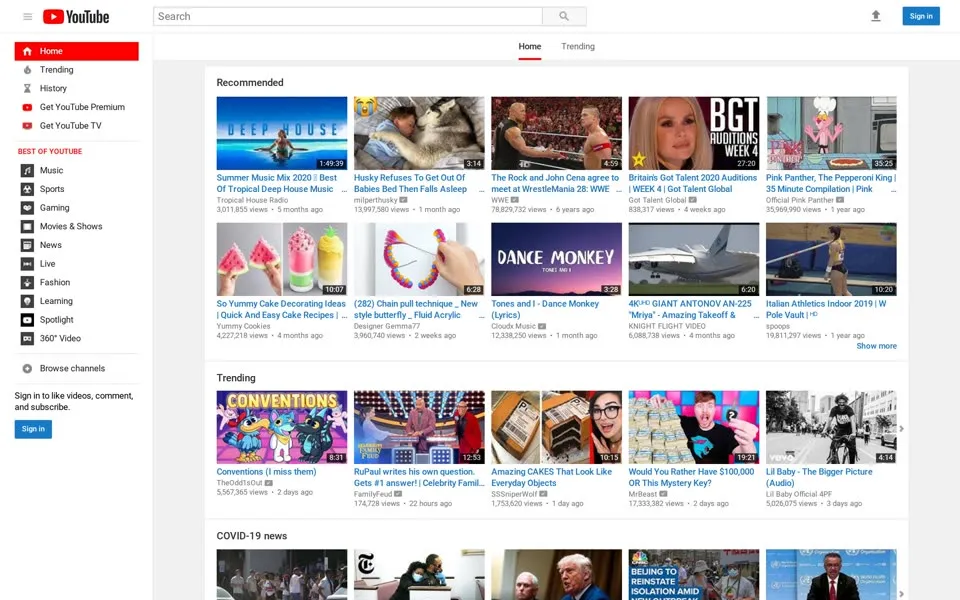
Task: Open The Rock and John Cena thumbnail
Action: click(556, 133)
